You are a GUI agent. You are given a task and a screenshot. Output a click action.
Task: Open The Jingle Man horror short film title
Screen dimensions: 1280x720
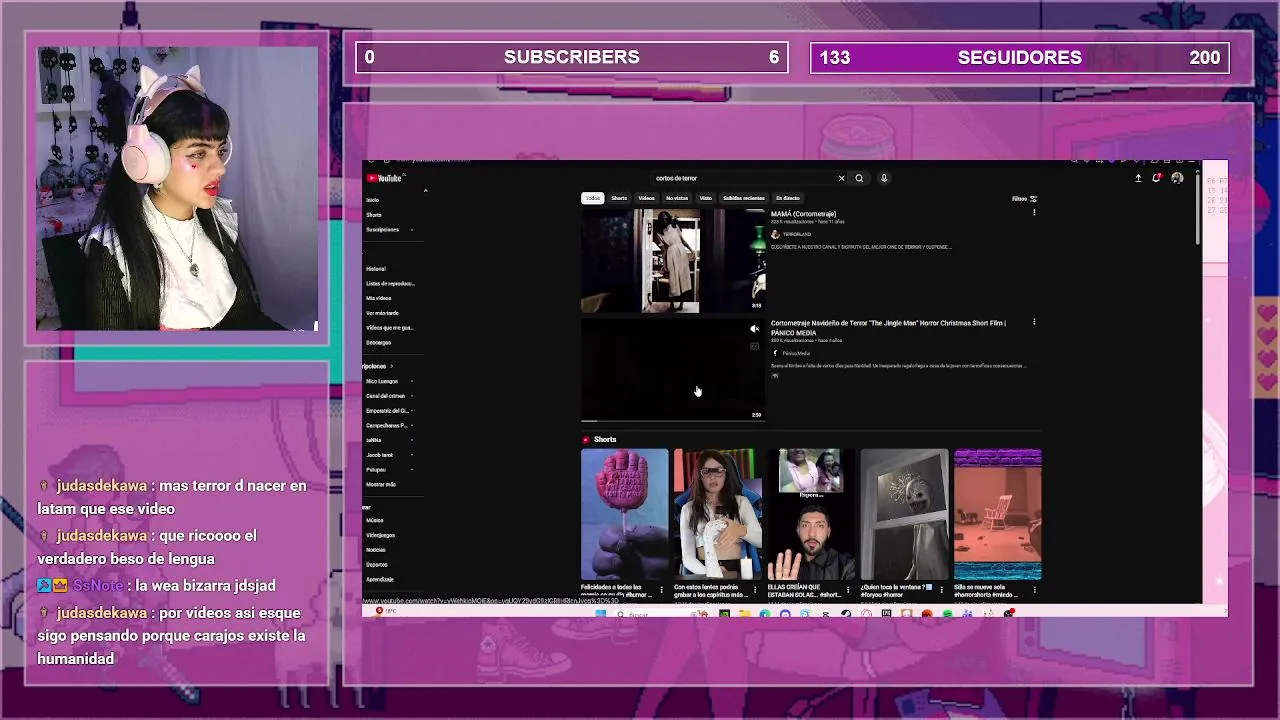click(888, 327)
